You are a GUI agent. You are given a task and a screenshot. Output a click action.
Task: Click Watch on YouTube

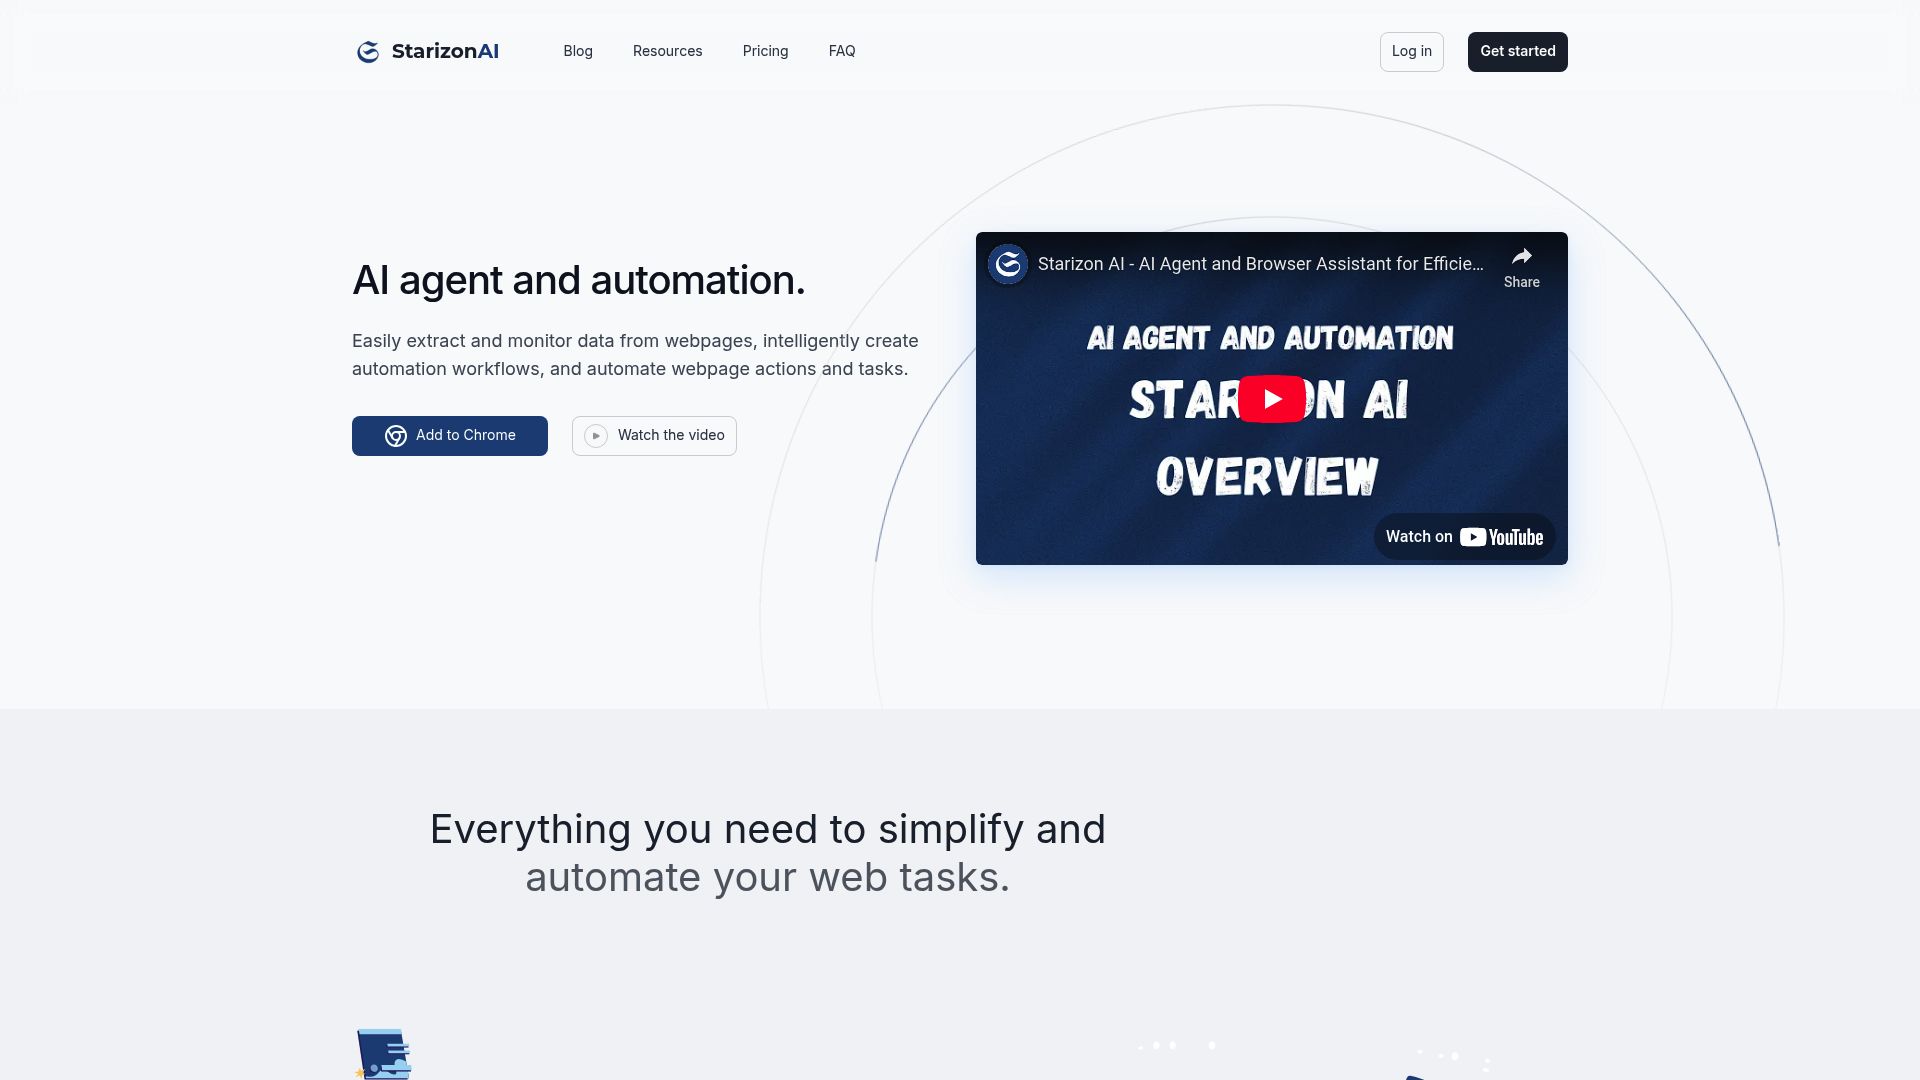pyautogui.click(x=1464, y=537)
